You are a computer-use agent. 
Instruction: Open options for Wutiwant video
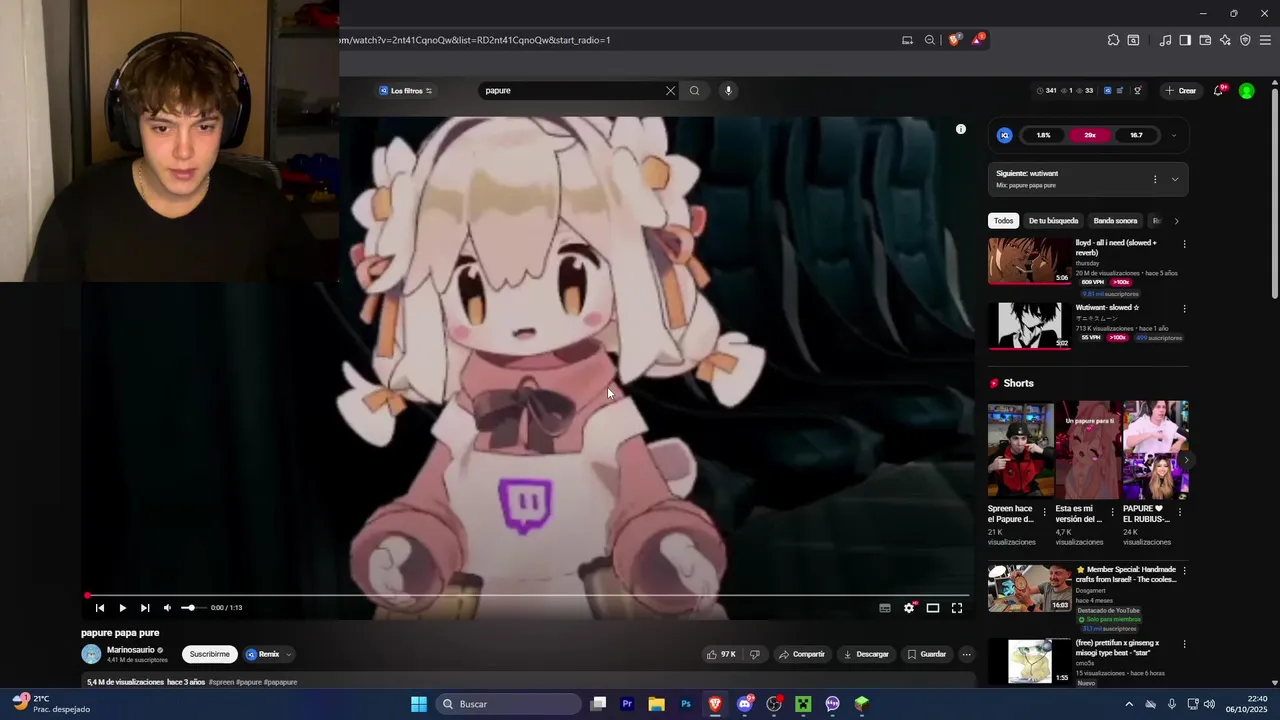coord(1184,309)
